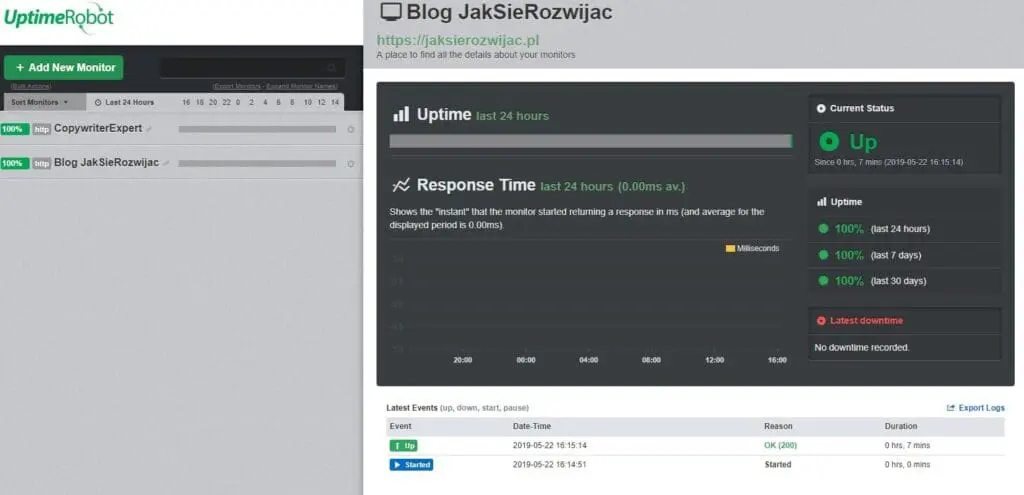The height and width of the screenshot is (495, 1024).
Task: Click the Uptime bar chart icon
Action: click(x=401, y=114)
